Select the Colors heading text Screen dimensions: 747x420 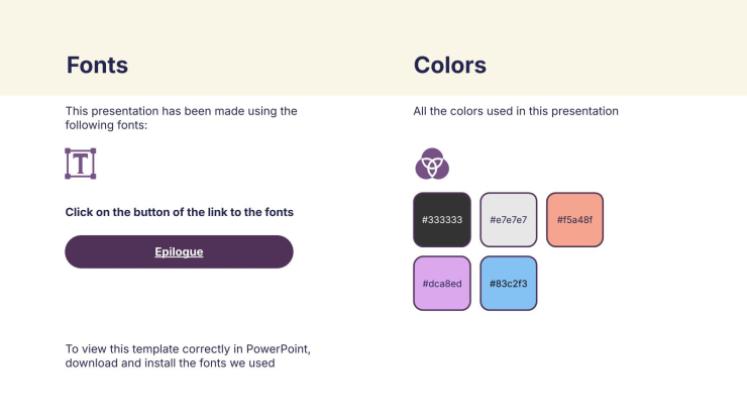450,66
